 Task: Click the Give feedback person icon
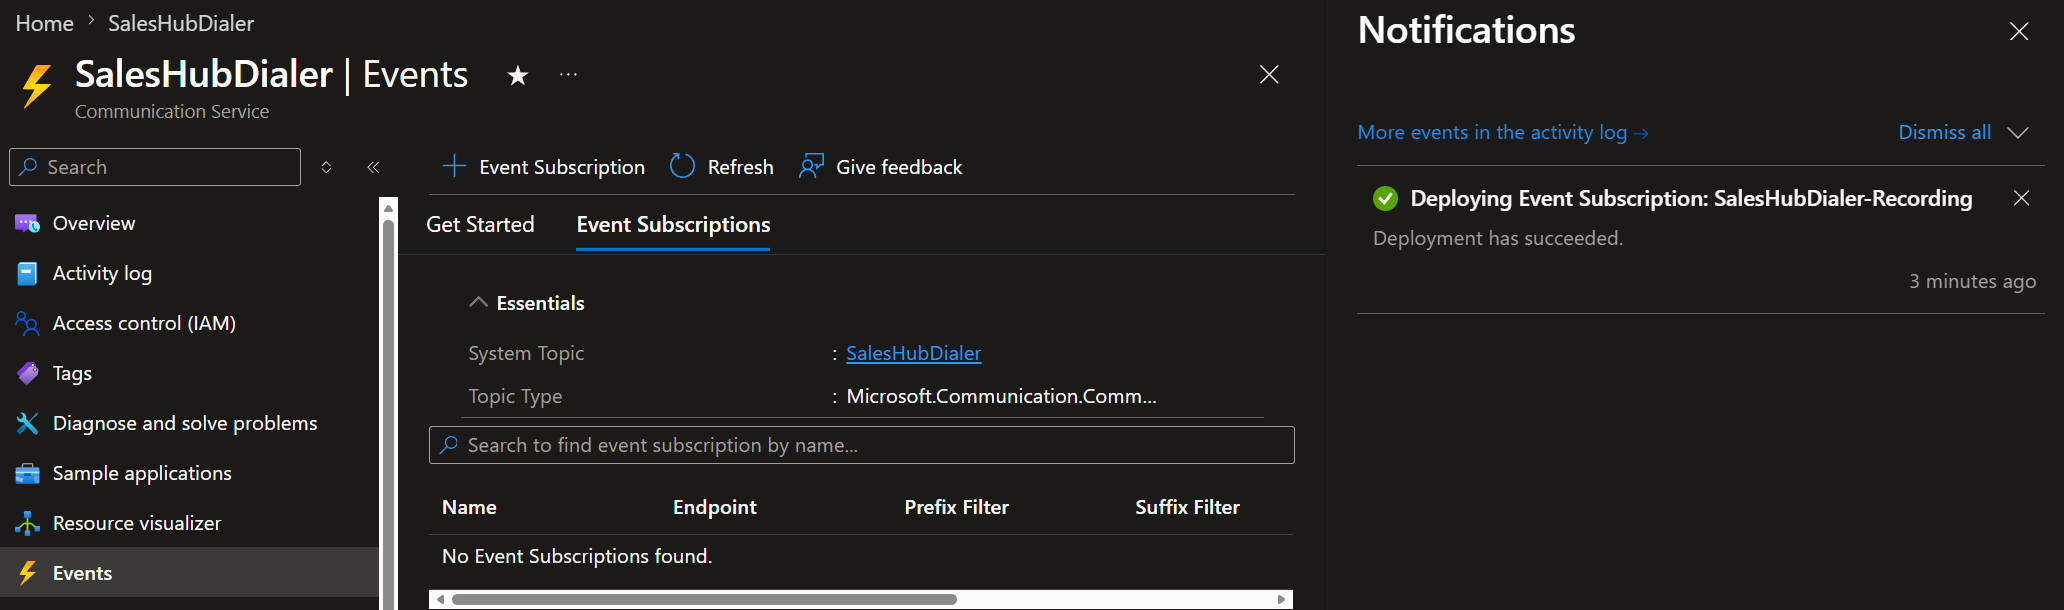coord(812,166)
